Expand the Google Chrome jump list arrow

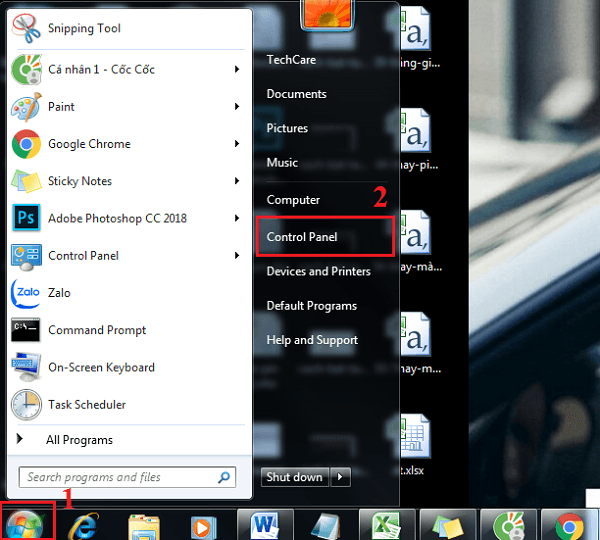[237, 144]
